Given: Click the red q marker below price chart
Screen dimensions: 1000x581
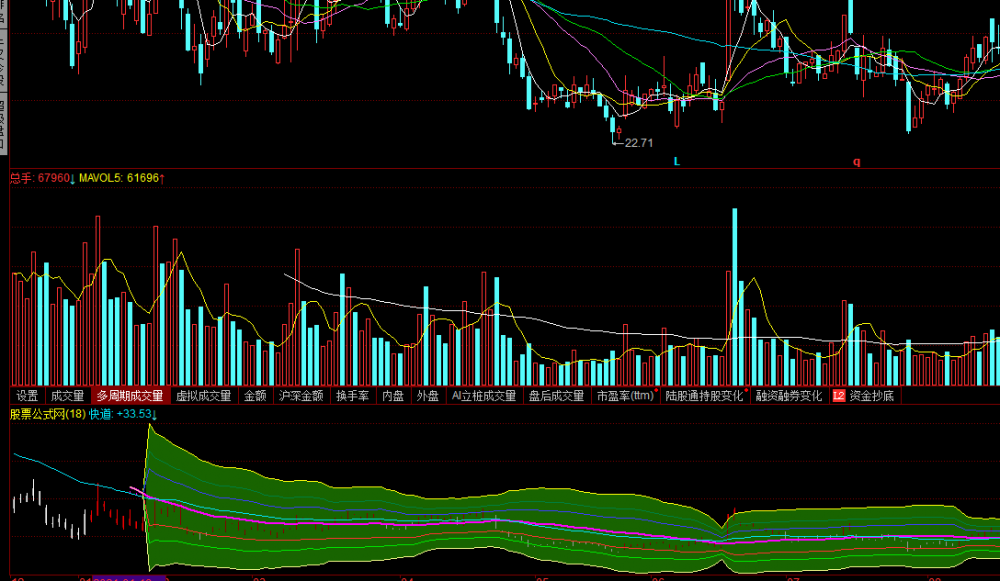Looking at the screenshot, I should click(857, 161).
